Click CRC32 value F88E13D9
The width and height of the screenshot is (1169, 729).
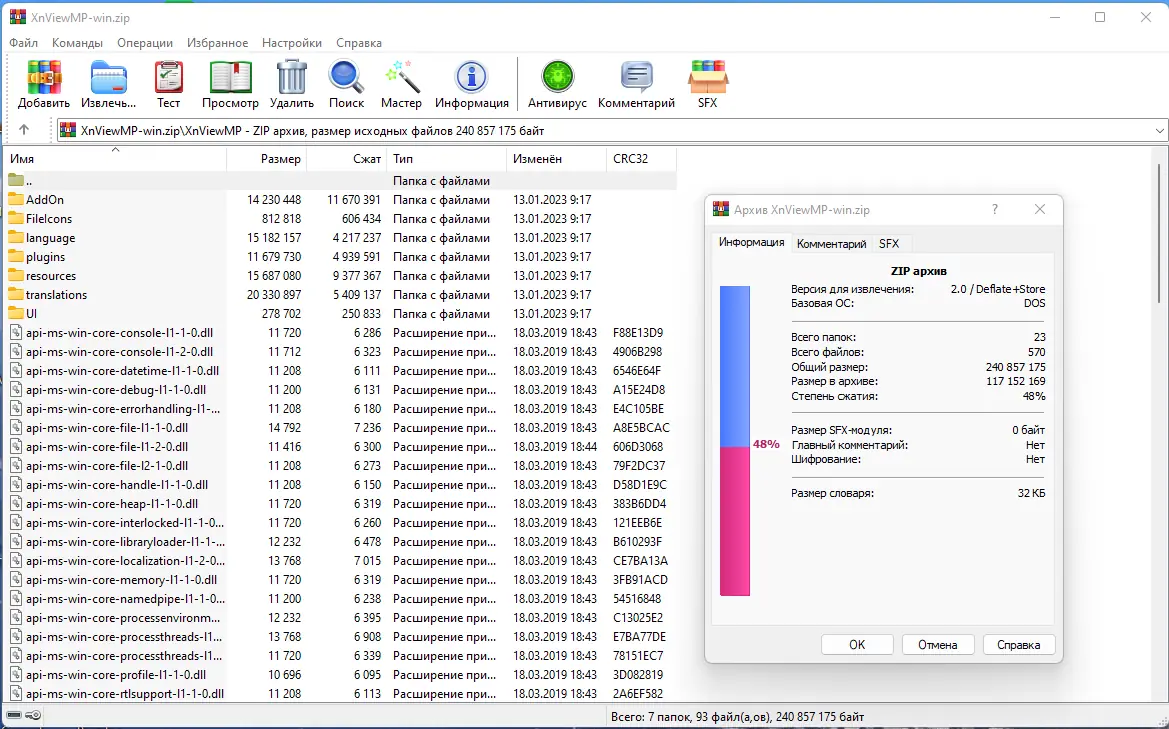[x=637, y=332]
